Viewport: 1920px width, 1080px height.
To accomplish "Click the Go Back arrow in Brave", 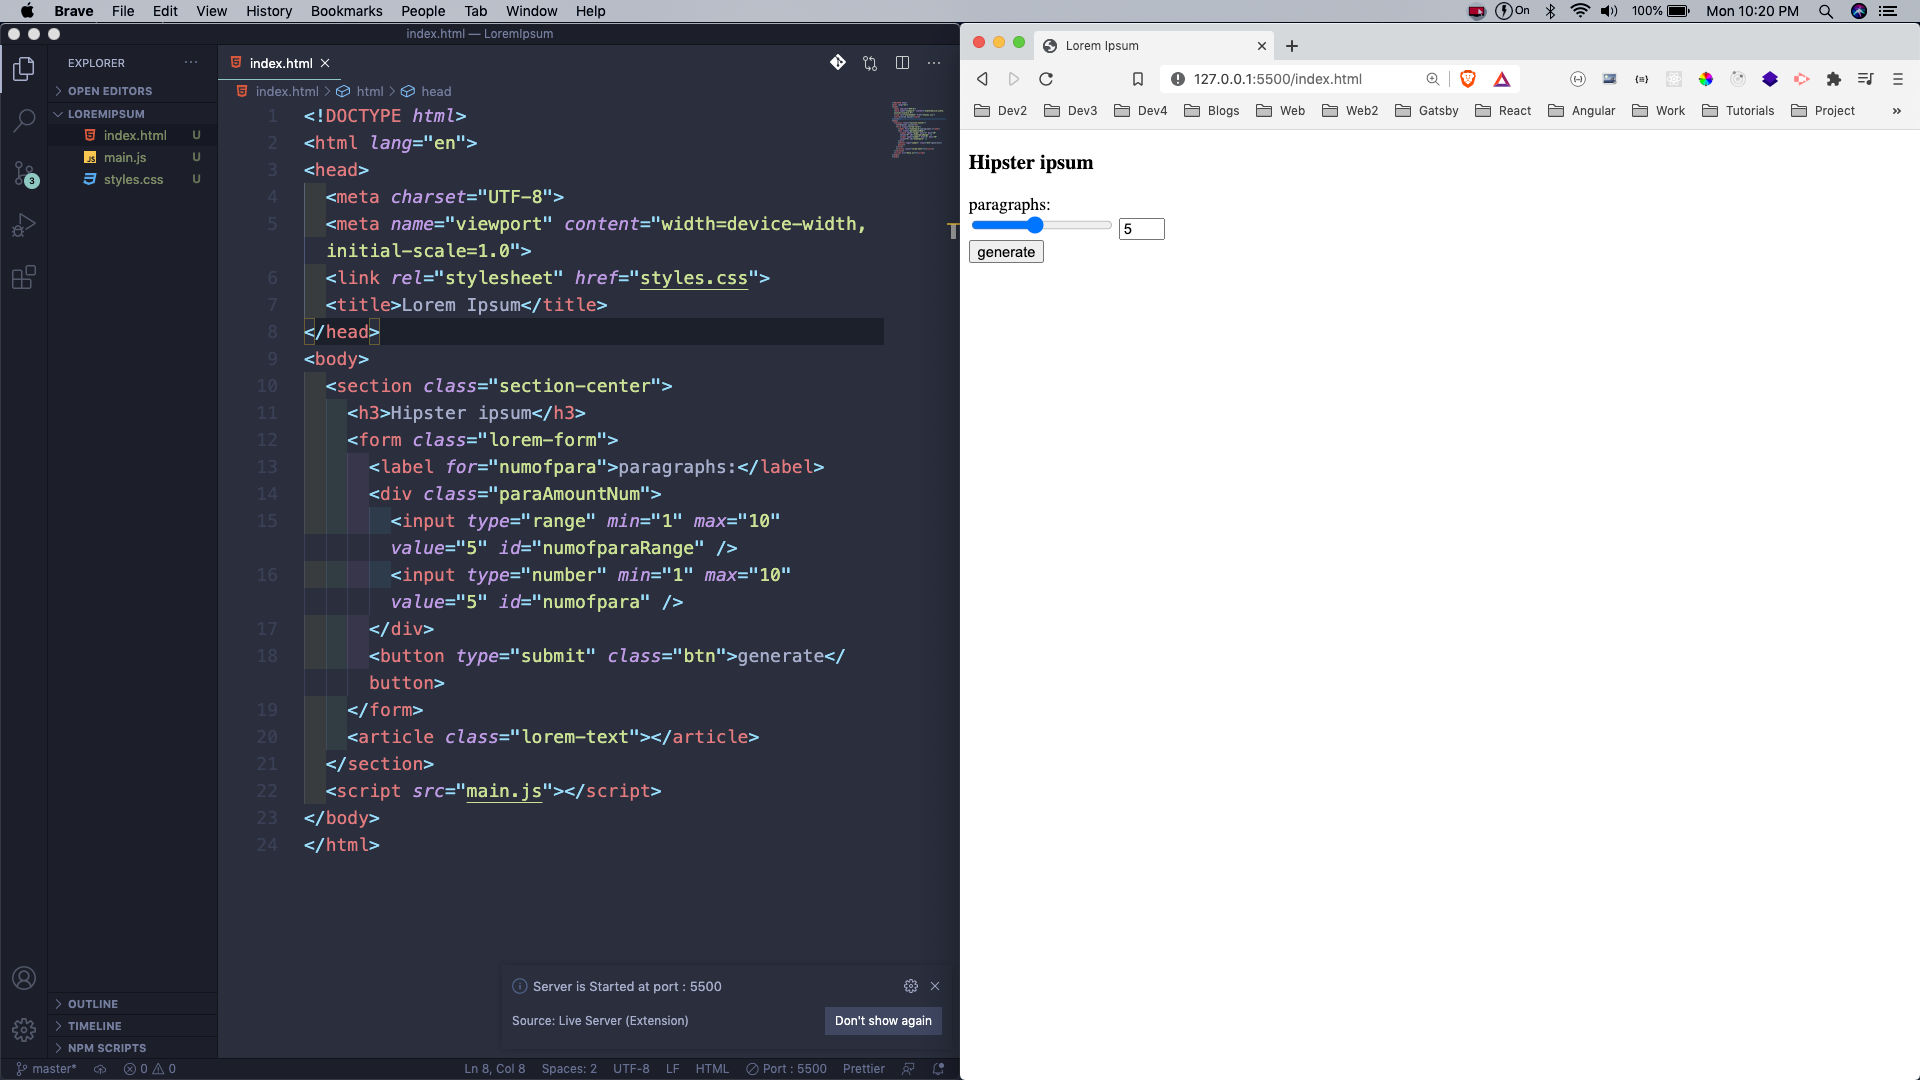I will (x=982, y=79).
